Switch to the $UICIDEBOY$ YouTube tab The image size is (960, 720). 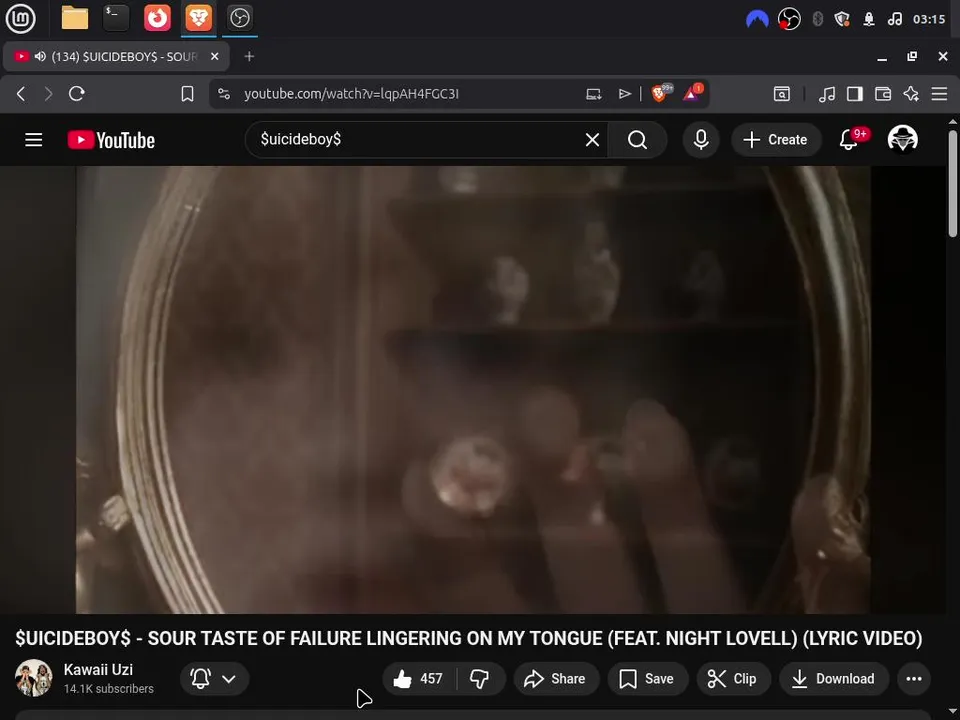point(116,56)
